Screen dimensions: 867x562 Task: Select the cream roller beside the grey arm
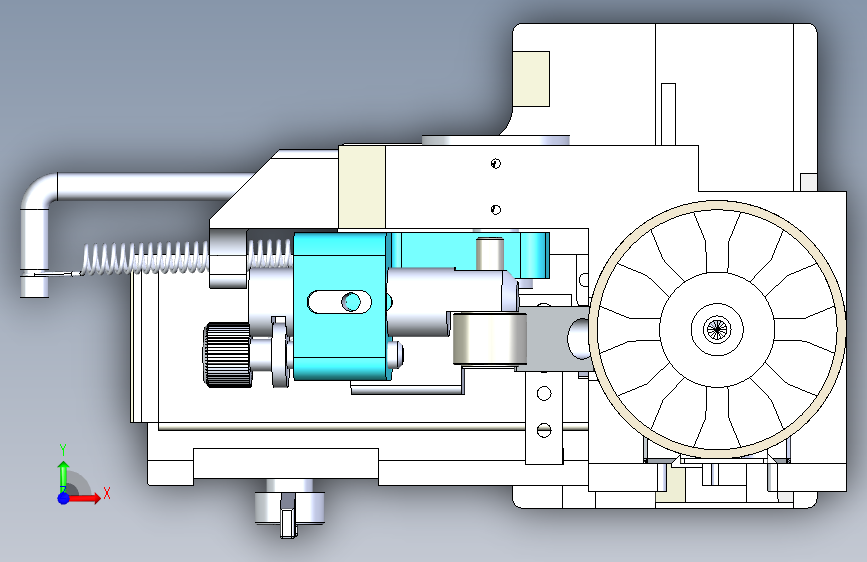tap(489, 339)
